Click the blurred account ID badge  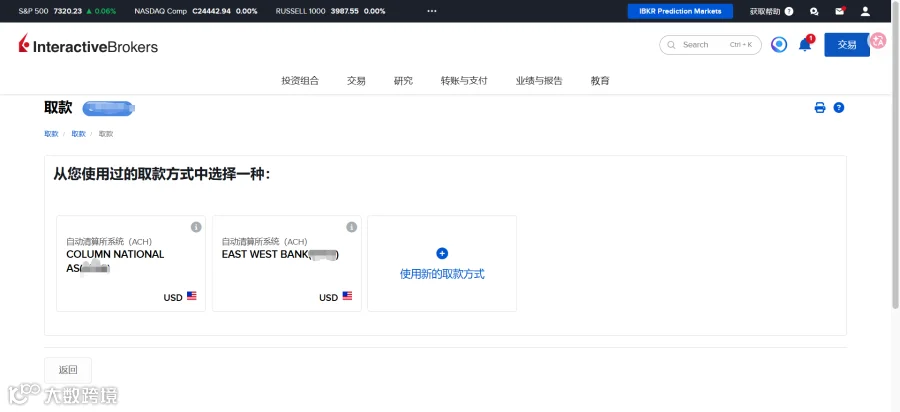pyautogui.click(x=108, y=108)
